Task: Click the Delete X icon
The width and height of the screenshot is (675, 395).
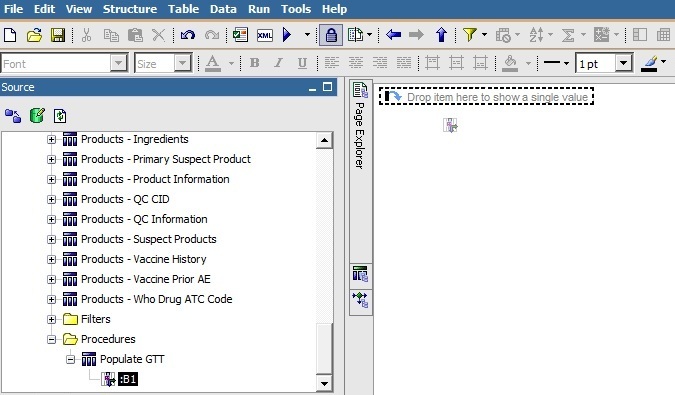Action: pyautogui.click(x=159, y=35)
